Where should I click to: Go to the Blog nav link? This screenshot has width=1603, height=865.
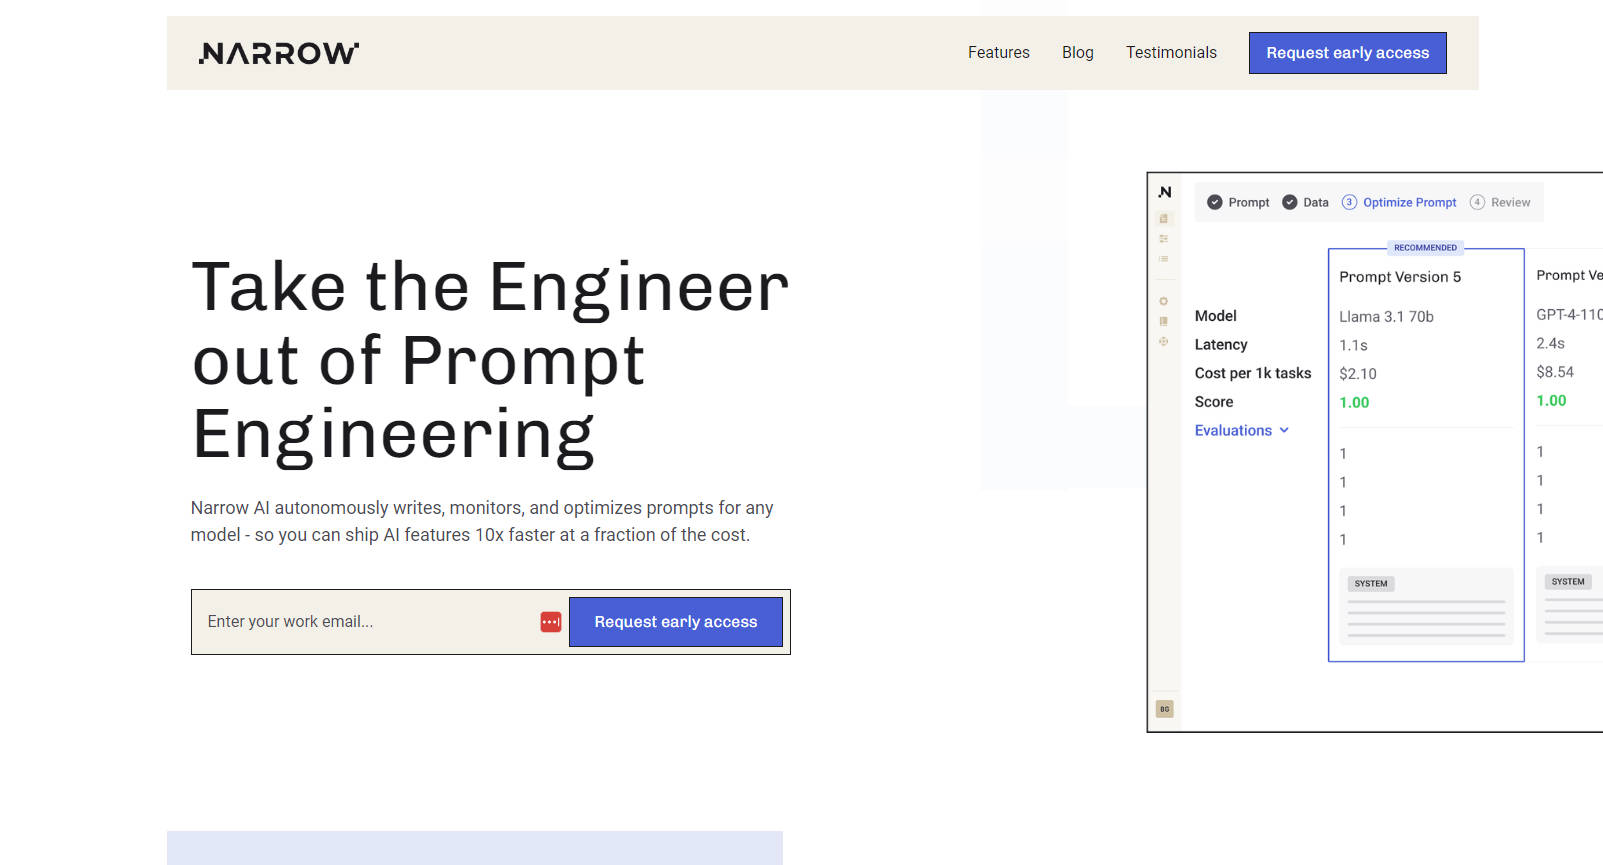[1077, 53]
